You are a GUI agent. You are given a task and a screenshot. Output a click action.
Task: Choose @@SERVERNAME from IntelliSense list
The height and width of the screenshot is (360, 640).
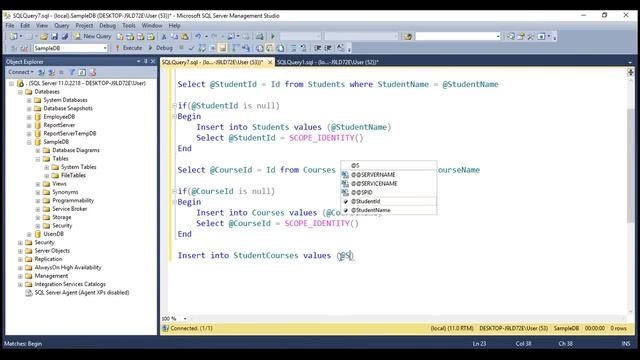click(389, 174)
